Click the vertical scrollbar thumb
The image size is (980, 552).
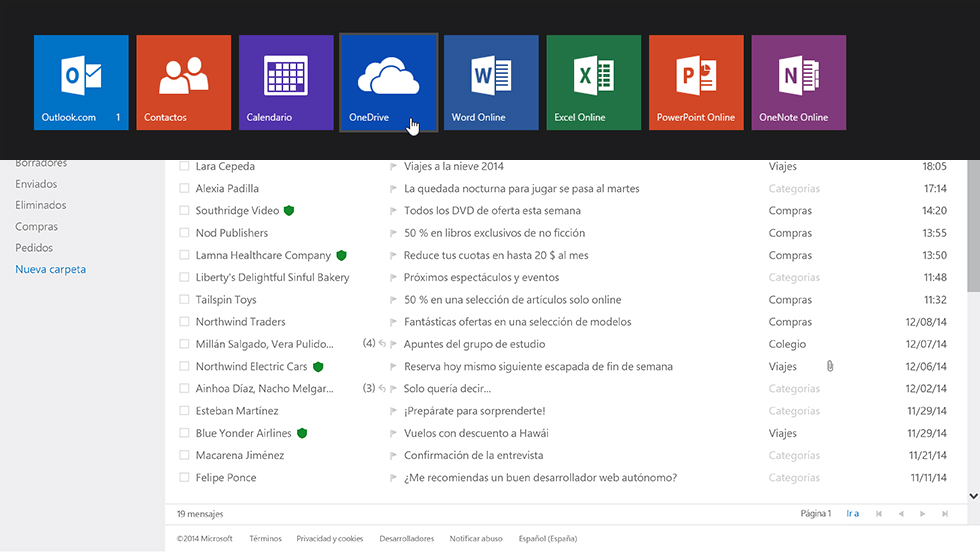[973, 225]
